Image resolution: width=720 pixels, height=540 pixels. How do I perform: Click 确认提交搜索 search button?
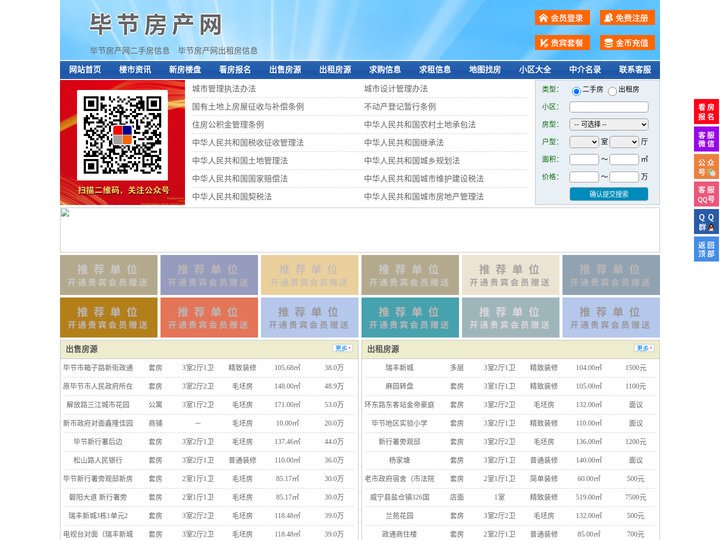[x=609, y=194]
